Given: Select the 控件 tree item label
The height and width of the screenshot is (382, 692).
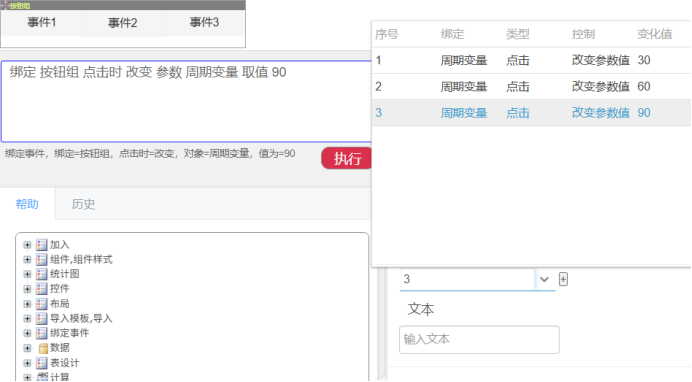Looking at the screenshot, I should [60, 289].
